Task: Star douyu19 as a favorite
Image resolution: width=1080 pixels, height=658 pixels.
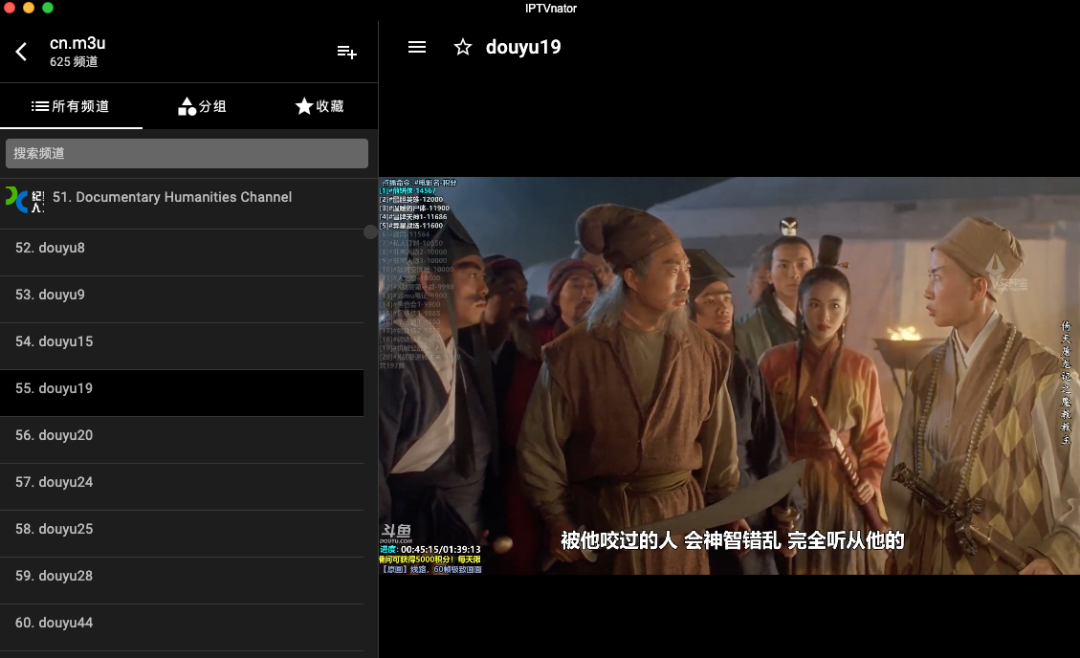Action: tap(462, 47)
